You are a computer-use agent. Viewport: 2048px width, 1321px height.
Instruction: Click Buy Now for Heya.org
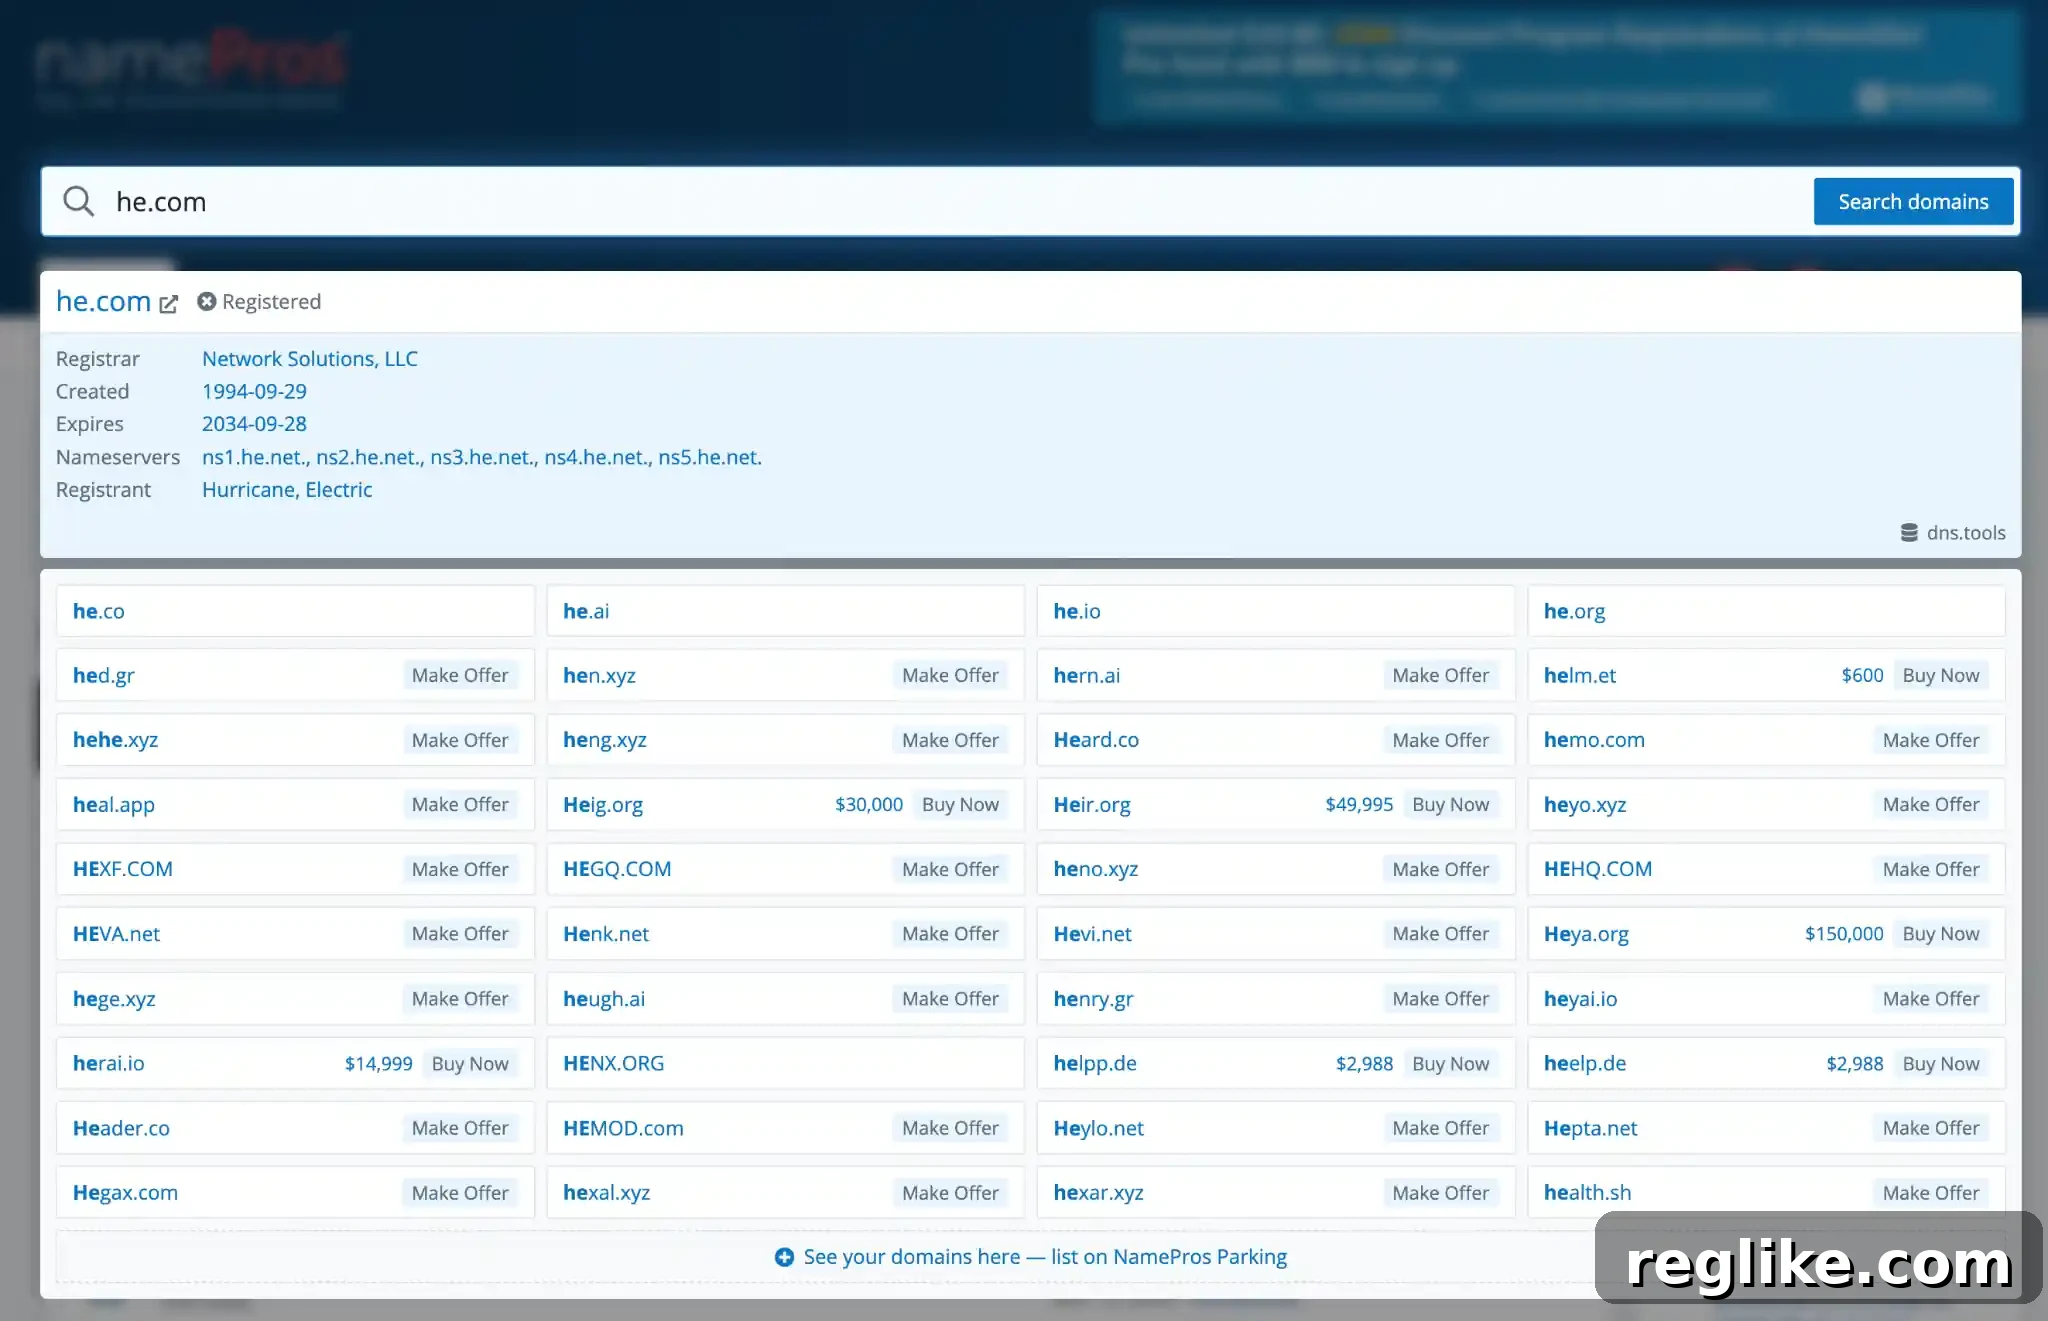pos(1940,933)
